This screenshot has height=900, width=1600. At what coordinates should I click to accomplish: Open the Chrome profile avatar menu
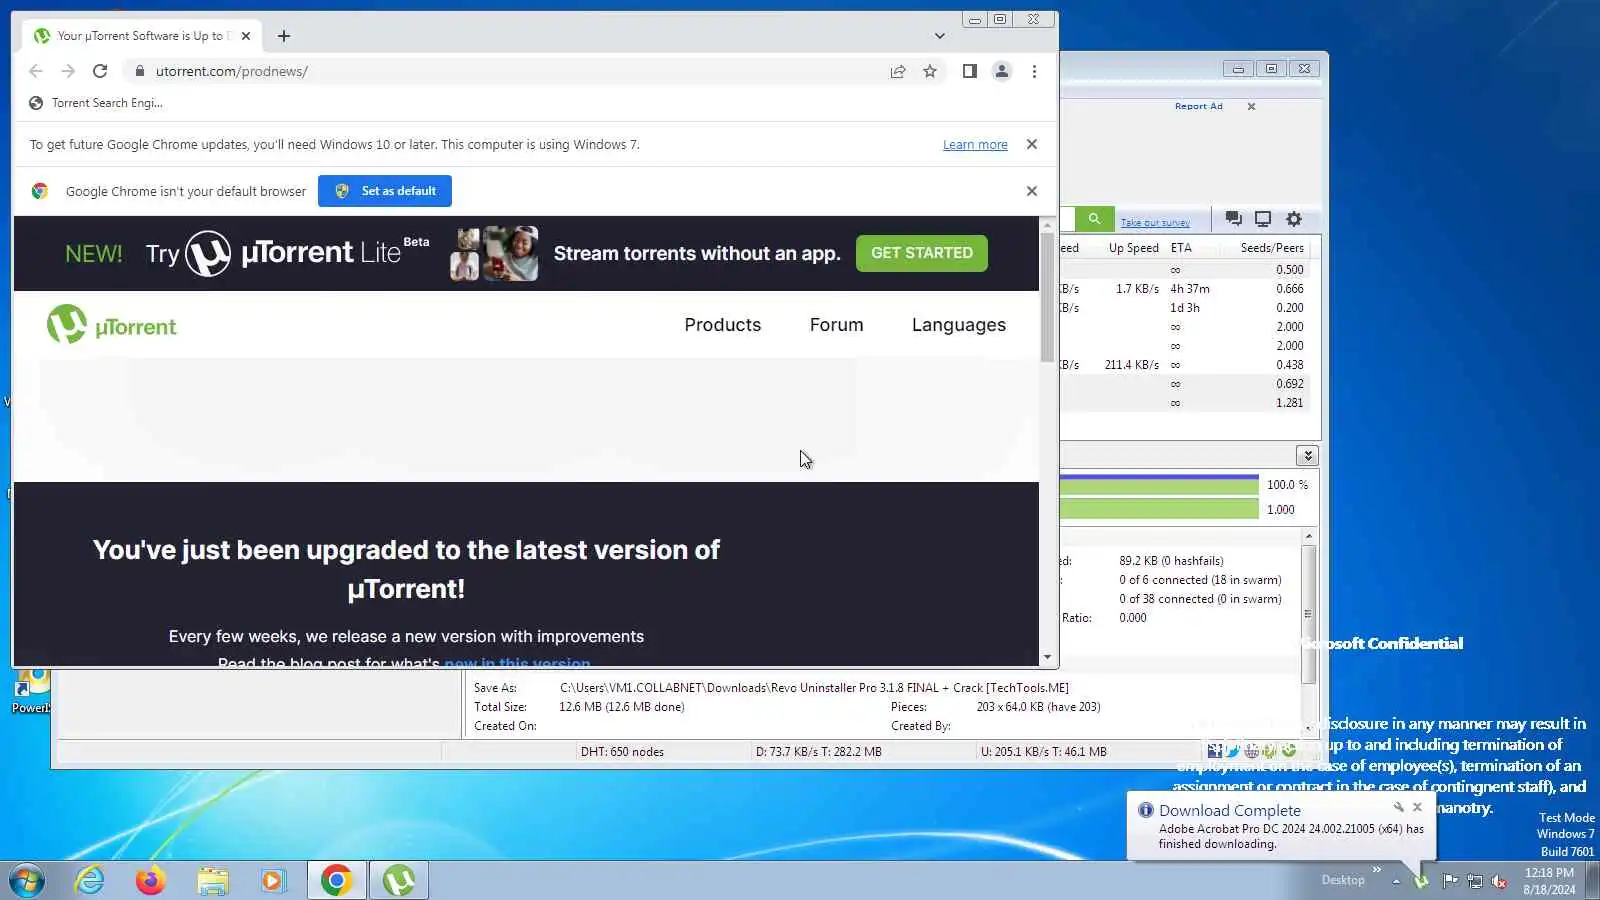pos(1001,71)
